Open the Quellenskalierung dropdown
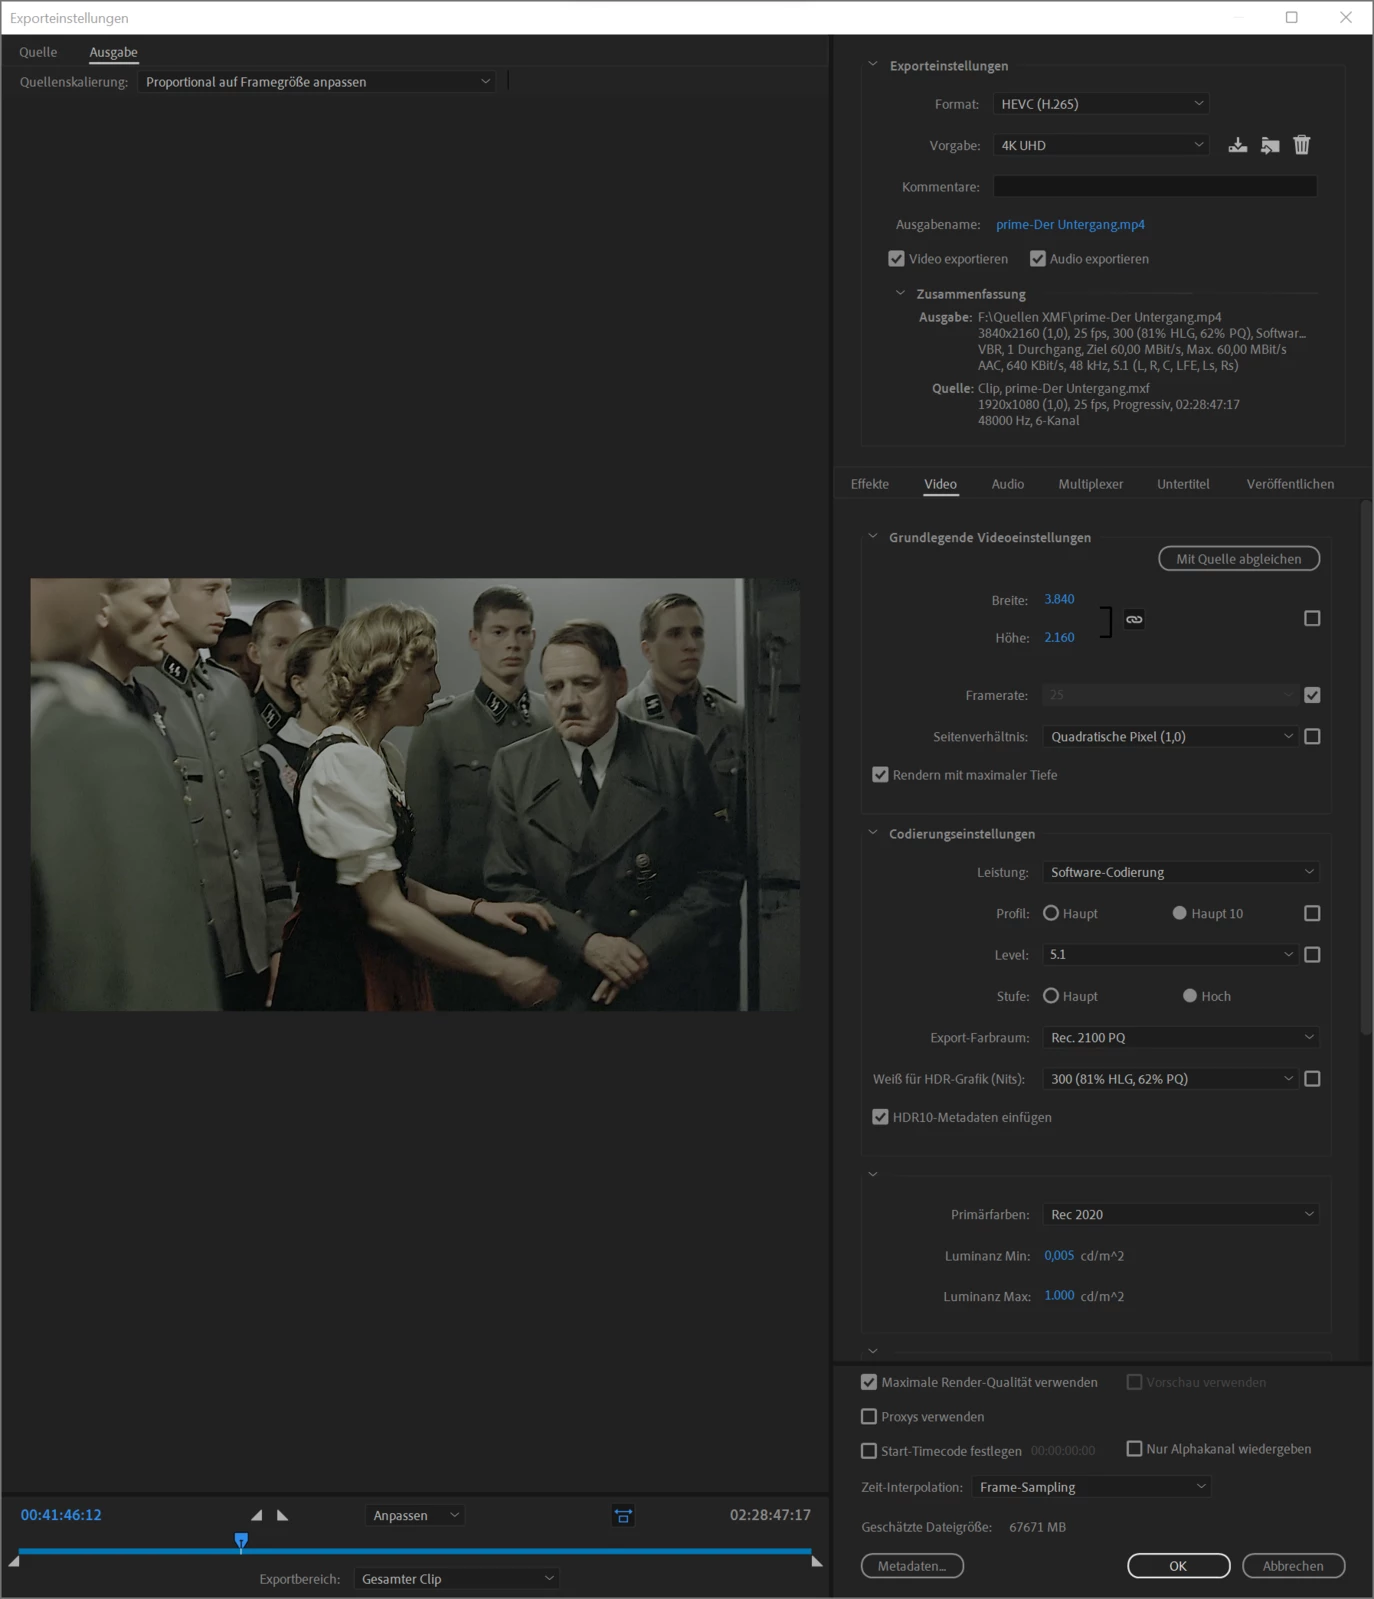Image resolution: width=1374 pixels, height=1599 pixels. 317,82
